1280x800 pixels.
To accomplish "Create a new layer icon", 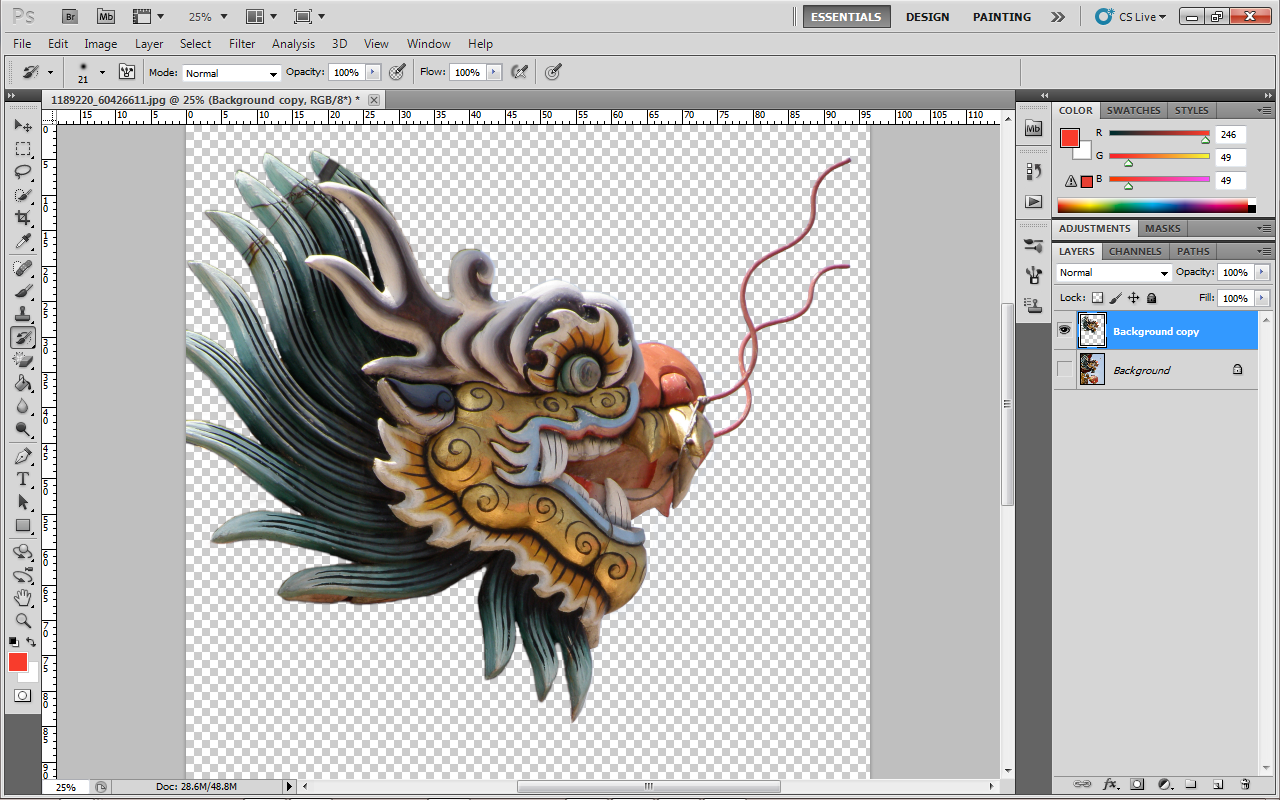I will (1218, 784).
